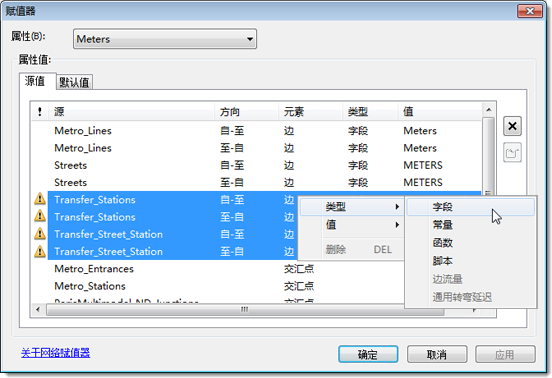Click 字段 type cell in Streets 至-自 row
Image resolution: width=552 pixels, height=378 pixels.
pyautogui.click(x=358, y=182)
